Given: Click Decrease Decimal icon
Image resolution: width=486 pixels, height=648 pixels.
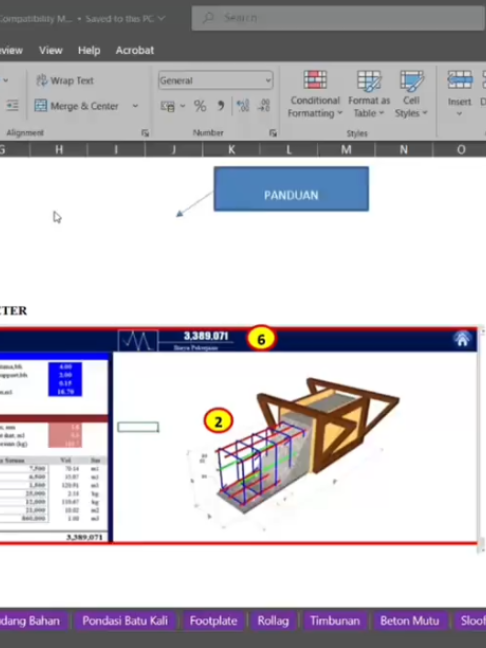Looking at the screenshot, I should 264,106.
